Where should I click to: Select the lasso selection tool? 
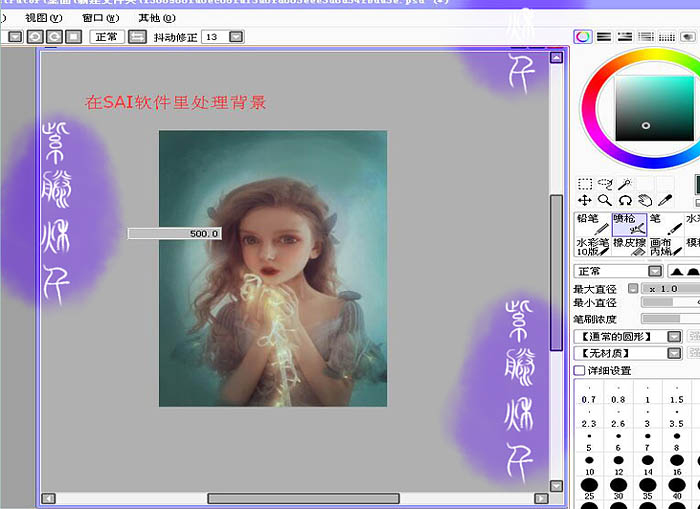[x=605, y=184]
